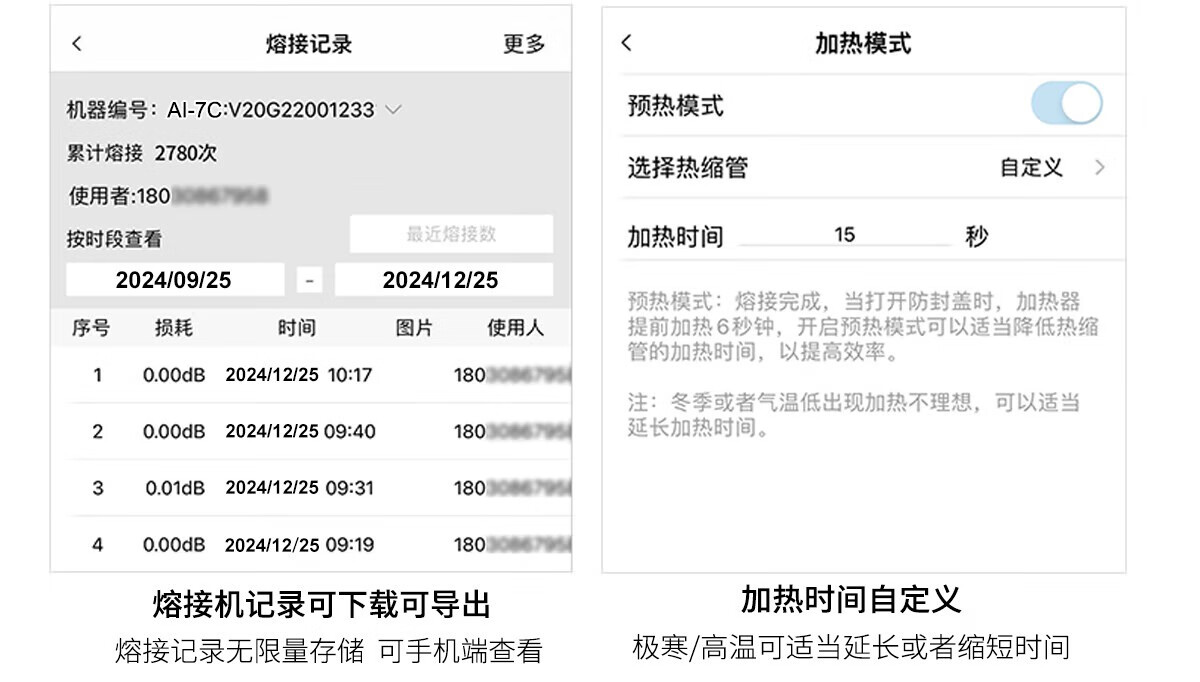Open 选择热缩管 chevron arrow

pos(1099,168)
